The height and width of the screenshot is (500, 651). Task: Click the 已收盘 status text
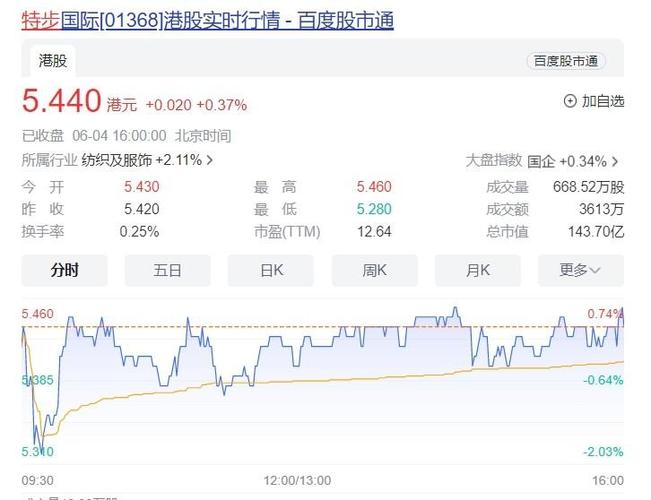43,136
